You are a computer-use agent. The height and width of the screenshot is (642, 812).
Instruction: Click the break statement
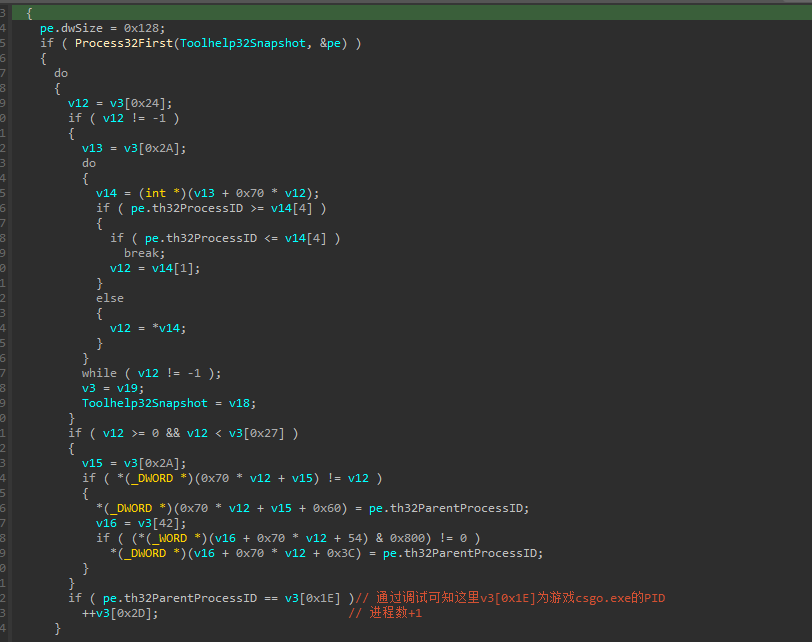pyautogui.click(x=144, y=253)
